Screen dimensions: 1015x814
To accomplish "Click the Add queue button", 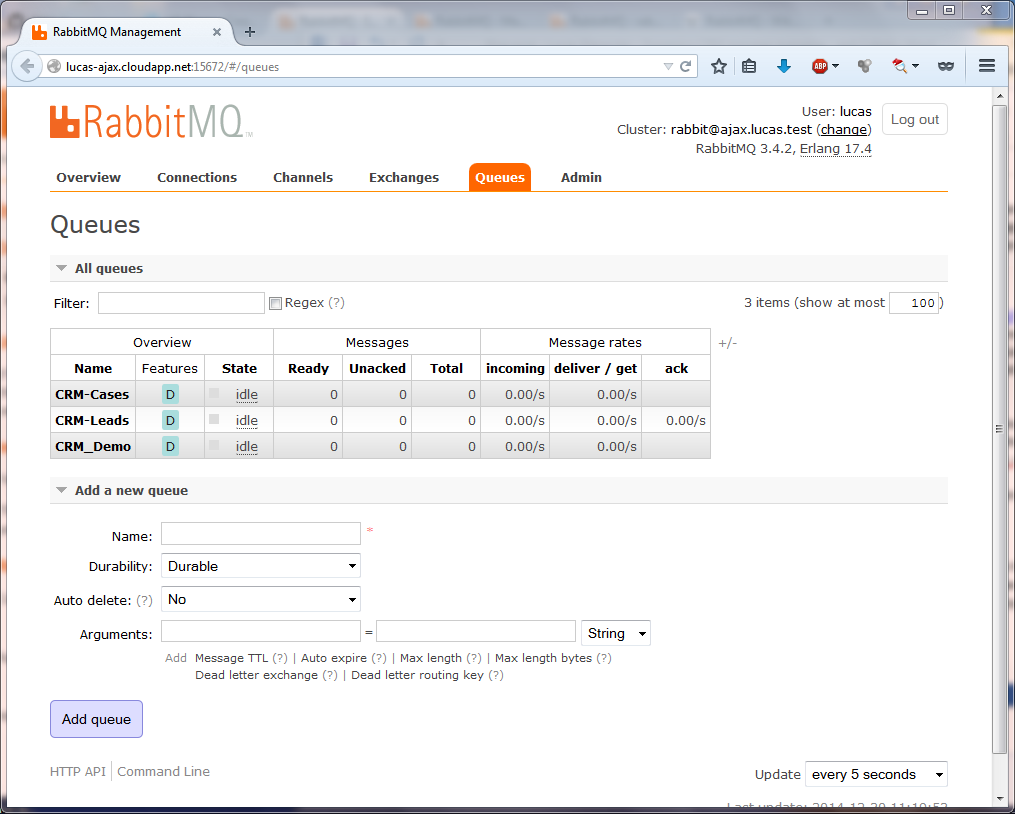I will click(96, 719).
